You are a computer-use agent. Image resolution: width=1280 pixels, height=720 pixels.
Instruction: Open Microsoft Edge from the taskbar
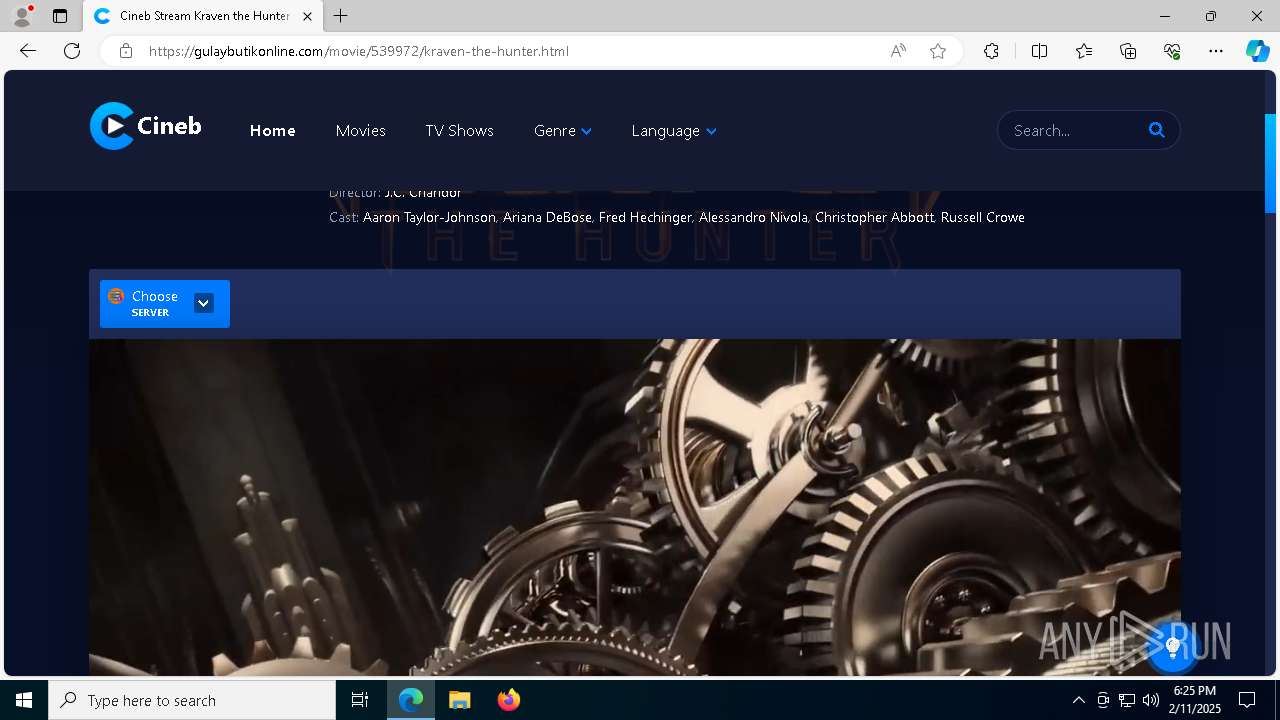[x=411, y=700]
